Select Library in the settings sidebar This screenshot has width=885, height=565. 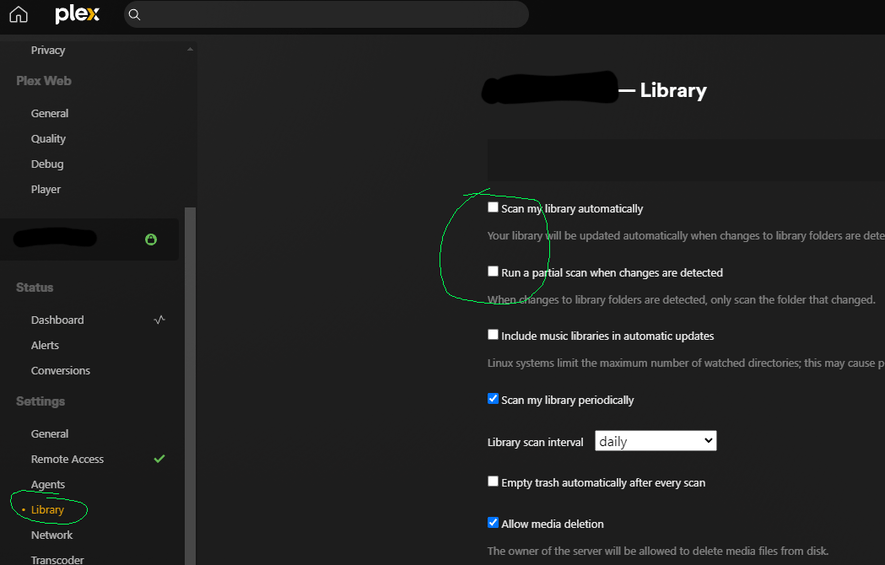click(x=47, y=510)
